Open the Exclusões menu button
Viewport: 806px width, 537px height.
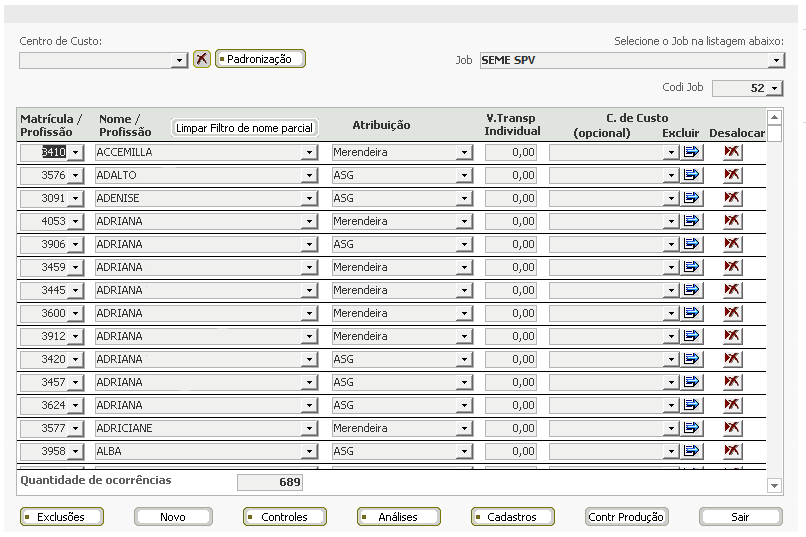[62, 516]
